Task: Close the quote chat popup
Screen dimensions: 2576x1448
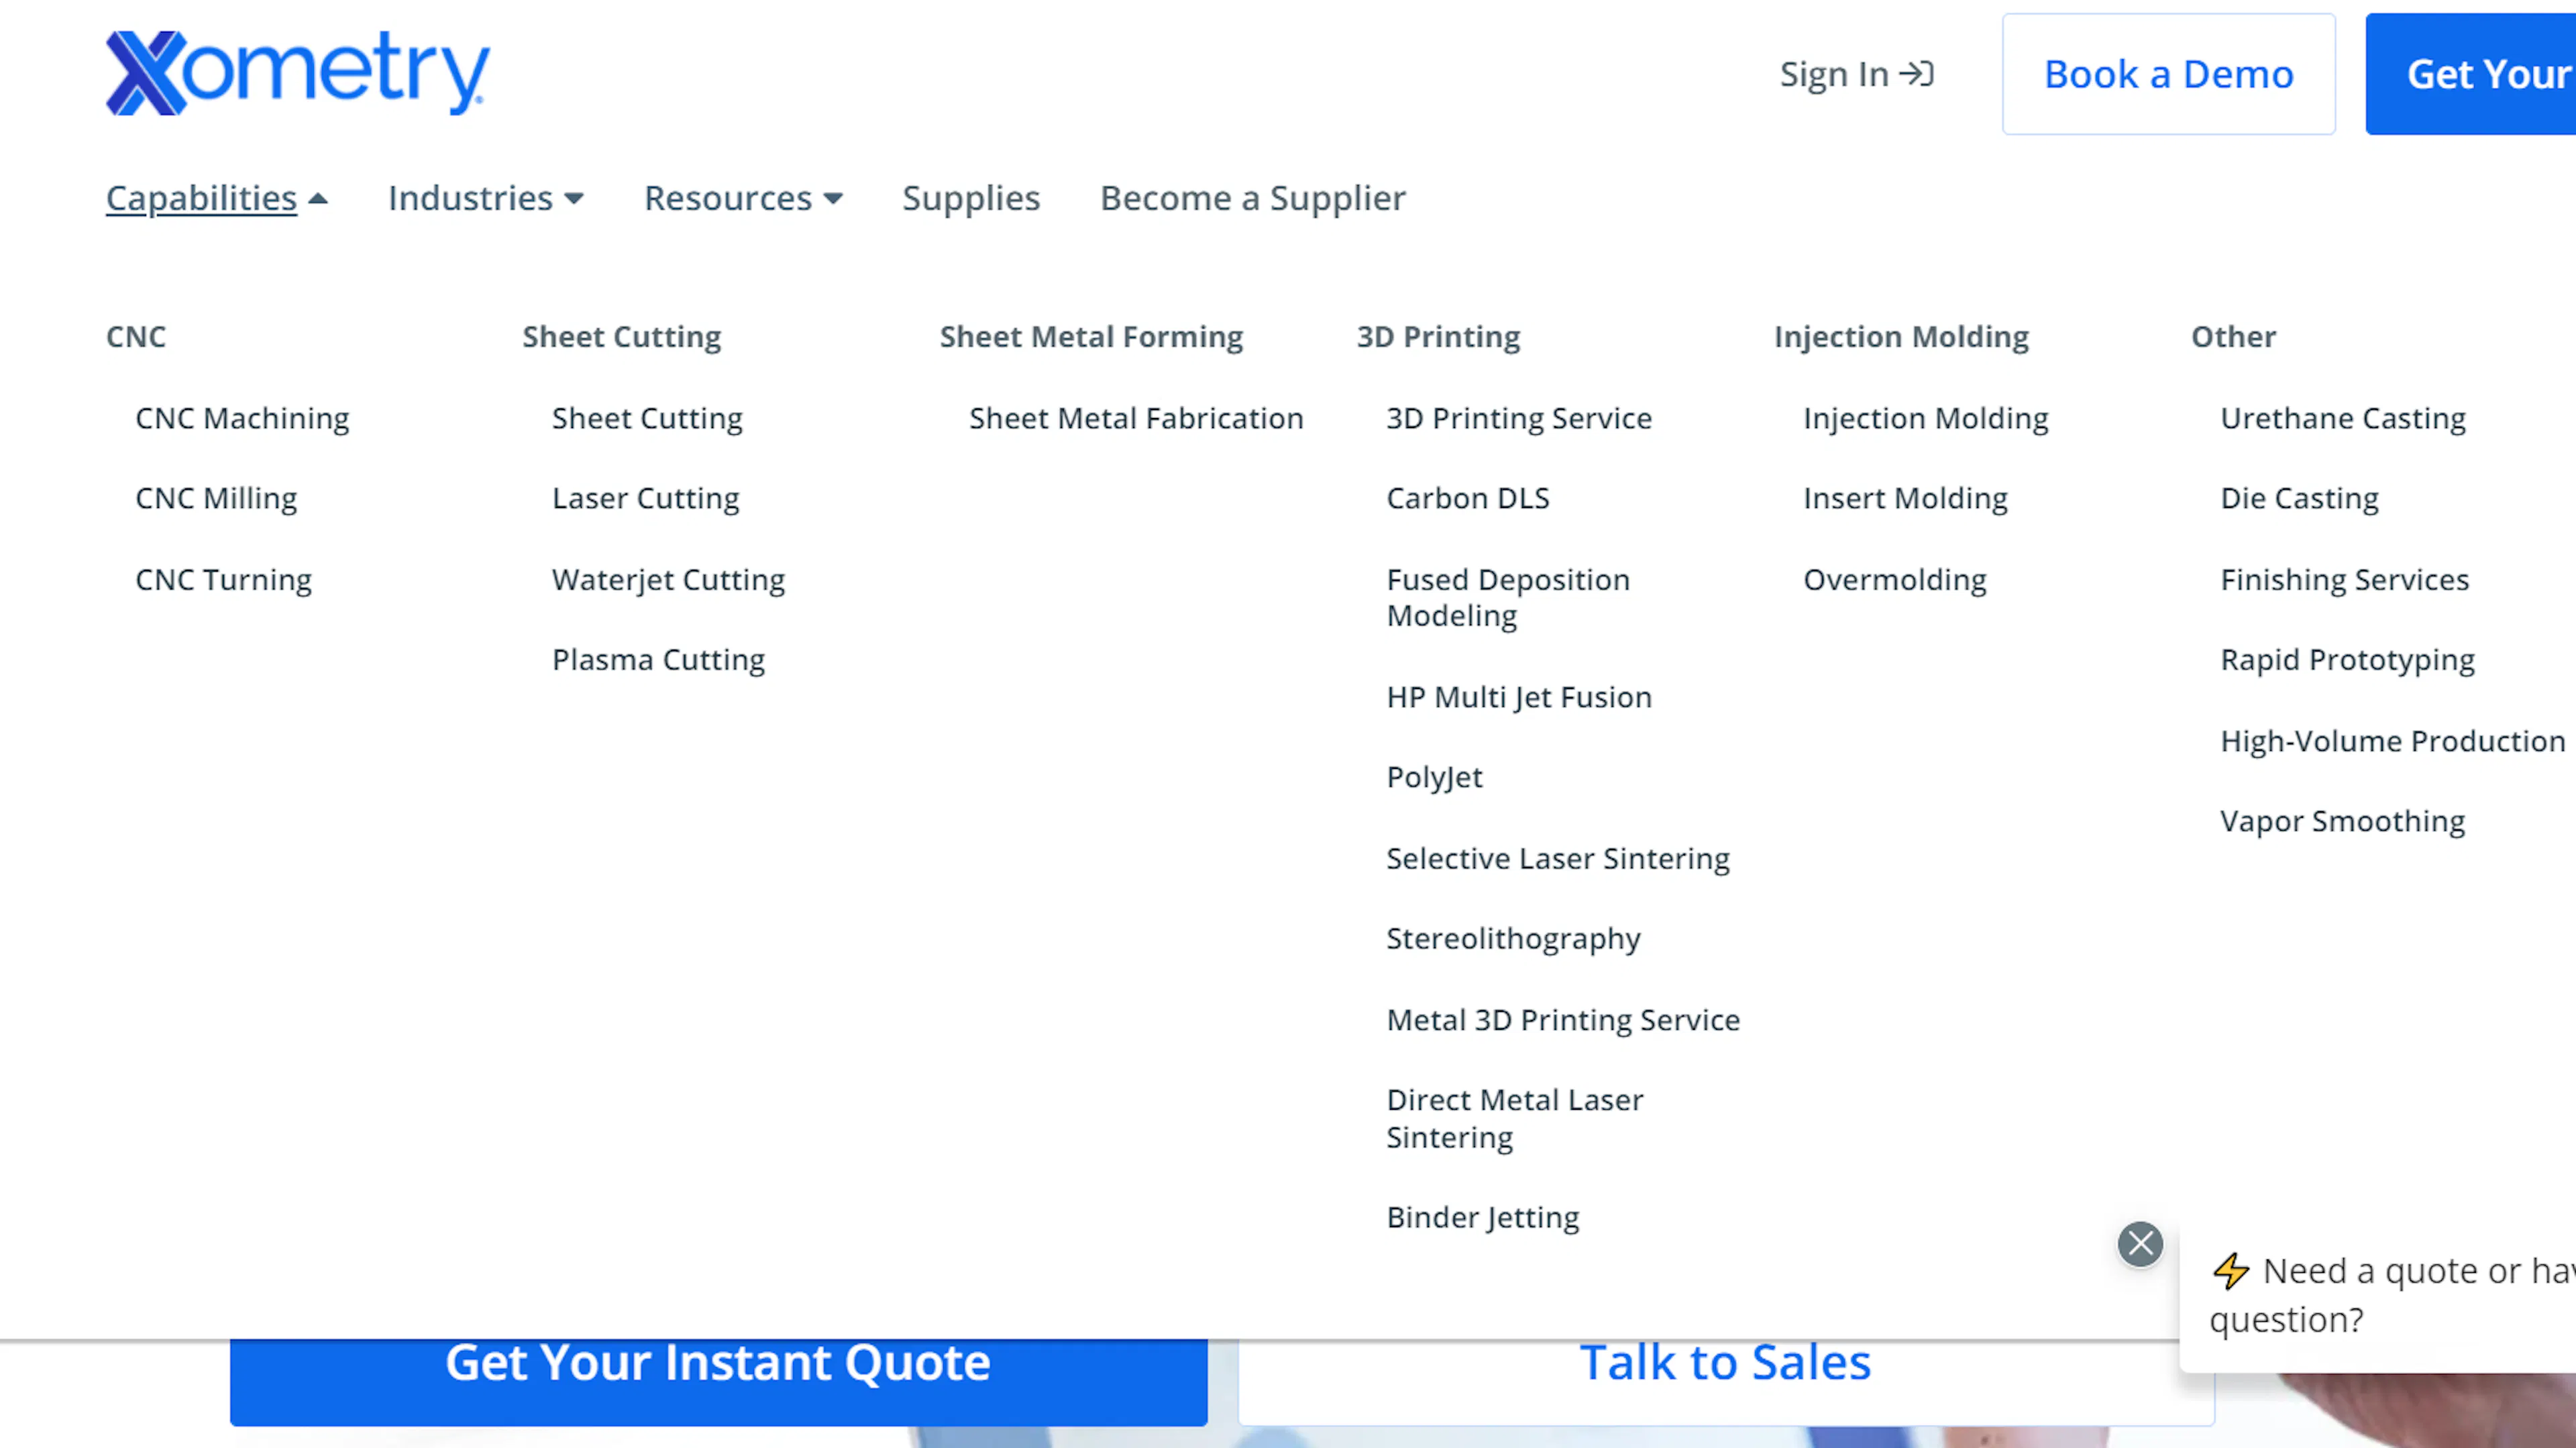Action: [2140, 1244]
